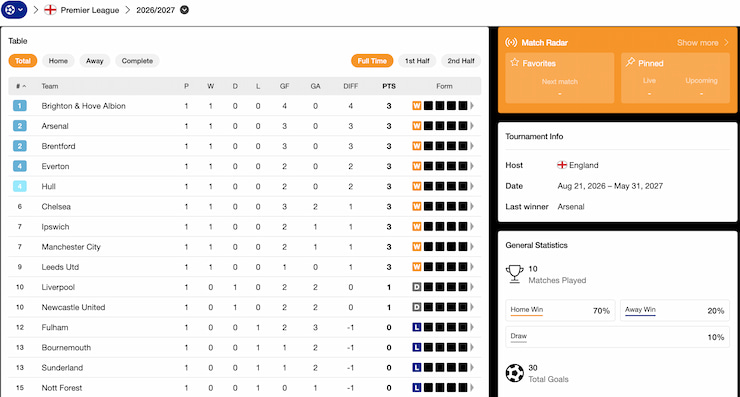Click Hull's W form badge
The height and width of the screenshot is (397, 740).
(417, 186)
